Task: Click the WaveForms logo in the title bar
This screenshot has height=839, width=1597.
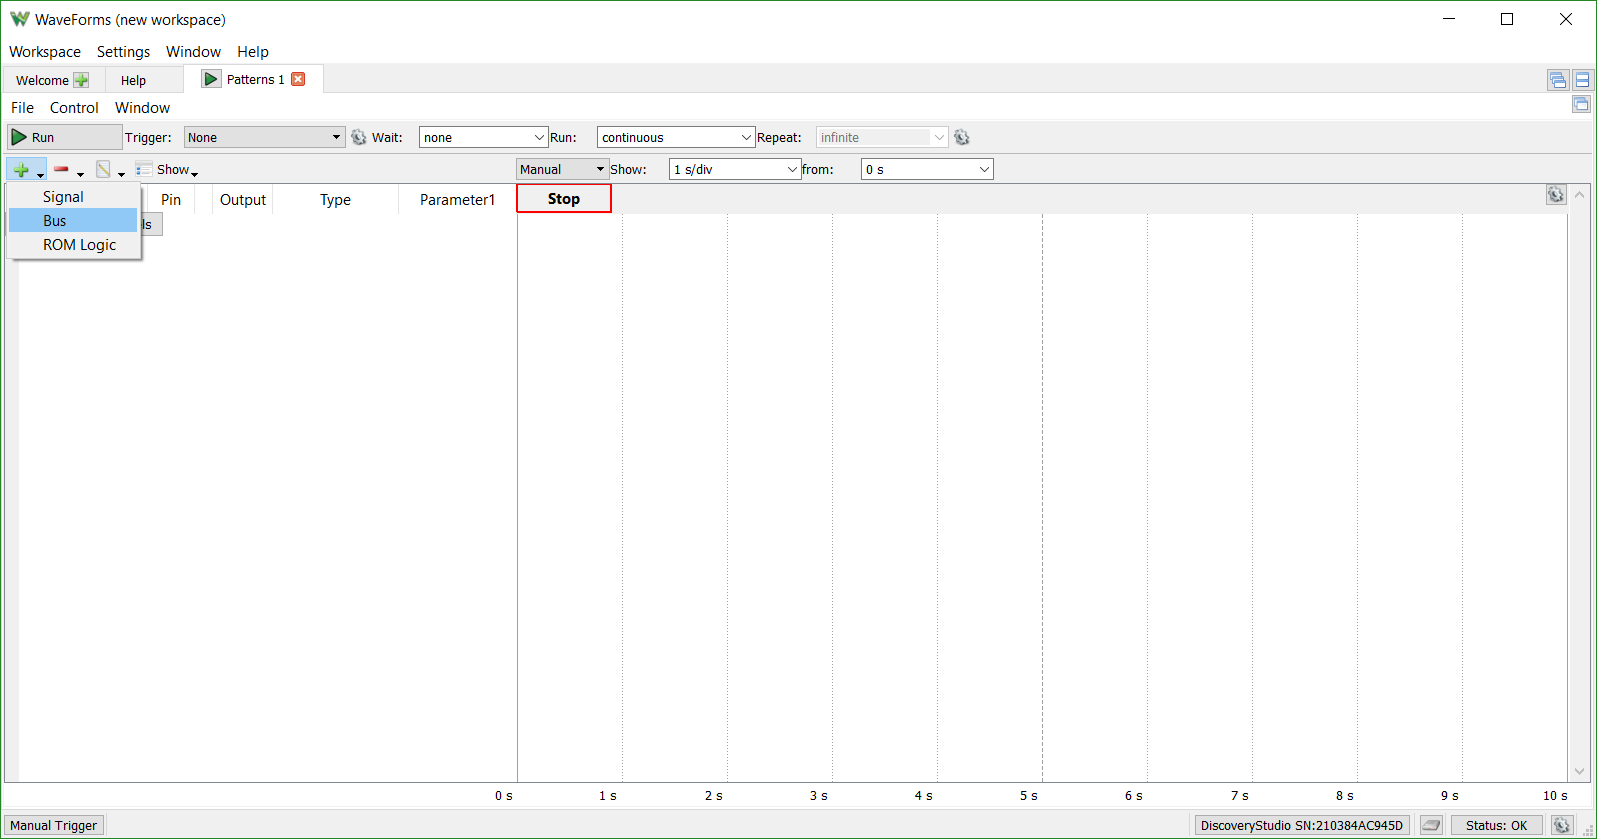Action: 19,19
